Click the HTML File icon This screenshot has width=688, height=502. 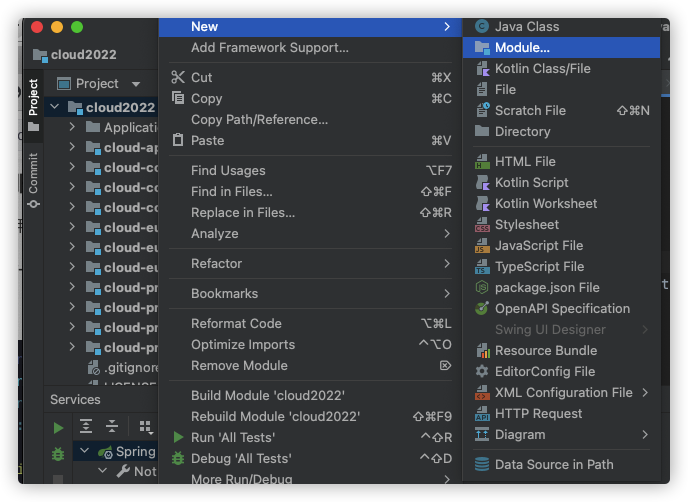pos(482,161)
